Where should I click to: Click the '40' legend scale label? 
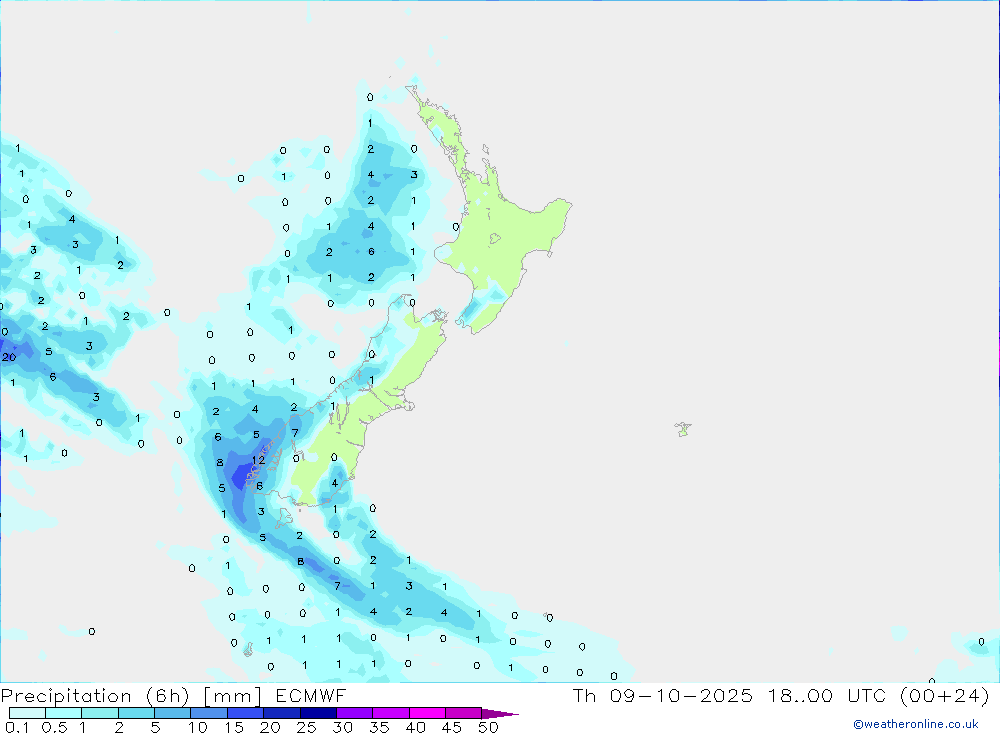(415, 727)
